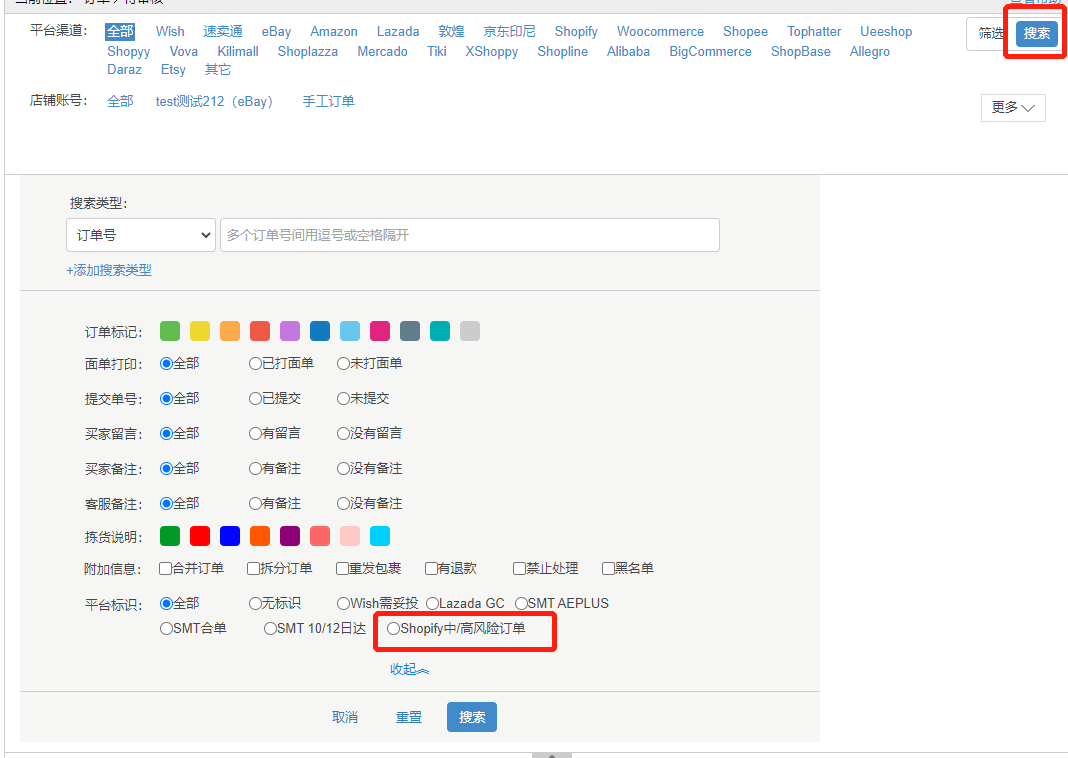Choose 已提交 for 提交单号
This screenshot has width=1068, height=758.
[255, 398]
